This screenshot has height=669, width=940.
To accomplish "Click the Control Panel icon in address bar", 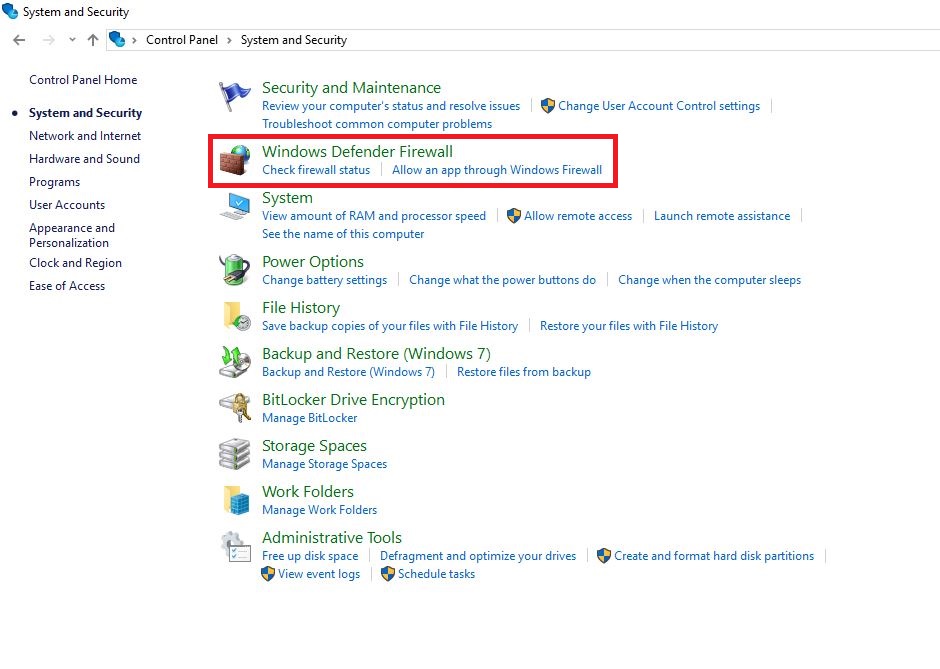I will 117,40.
